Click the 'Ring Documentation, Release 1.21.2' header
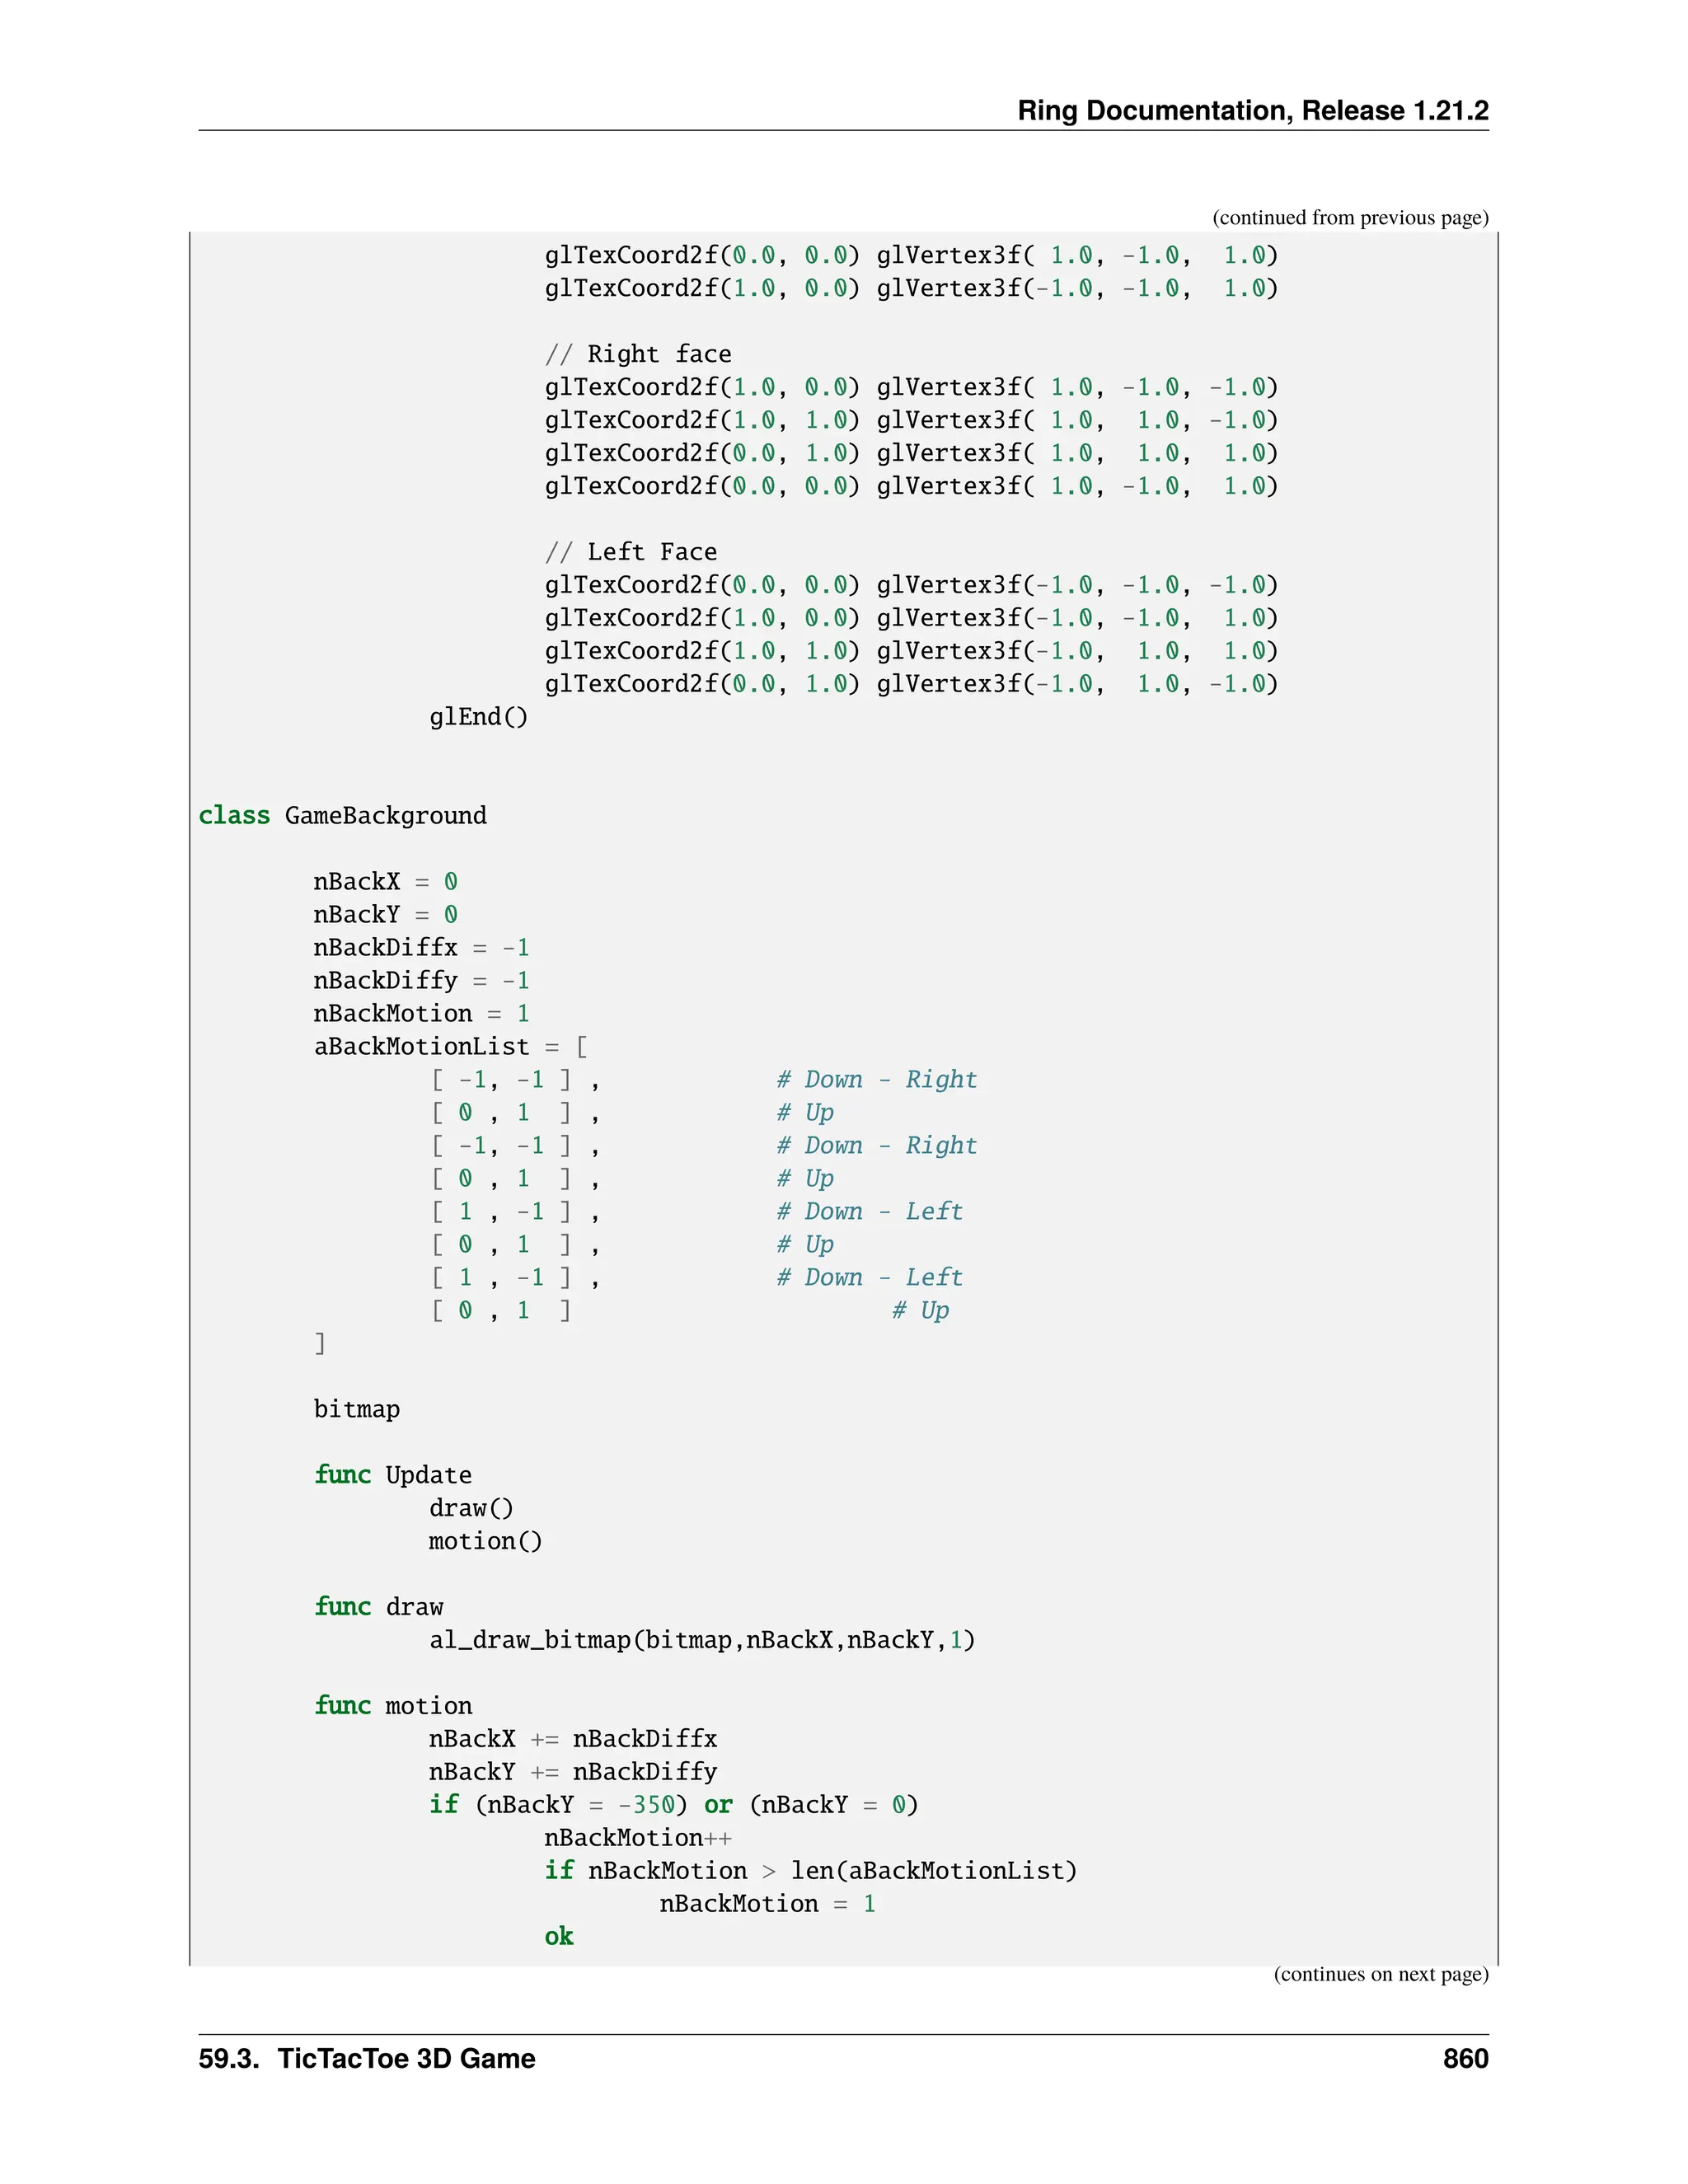The image size is (1688, 2184). pos(1252,110)
